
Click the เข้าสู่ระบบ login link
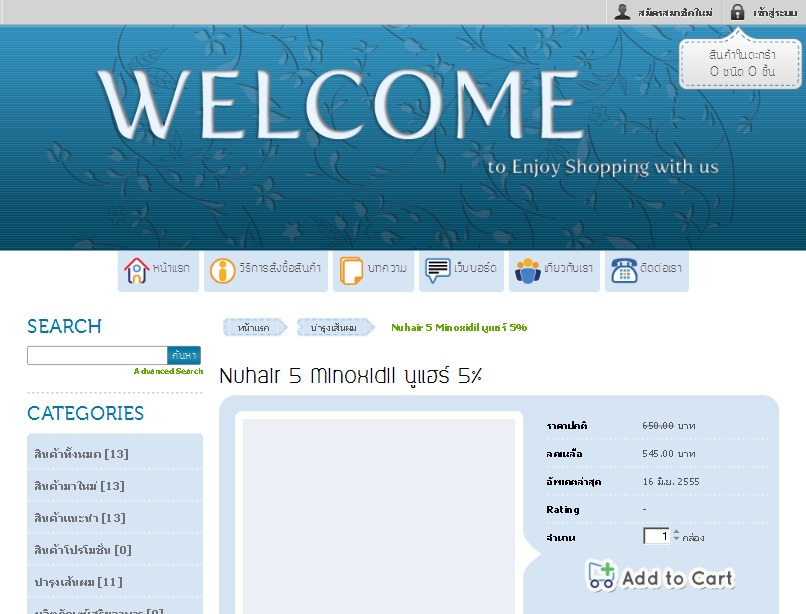click(775, 12)
